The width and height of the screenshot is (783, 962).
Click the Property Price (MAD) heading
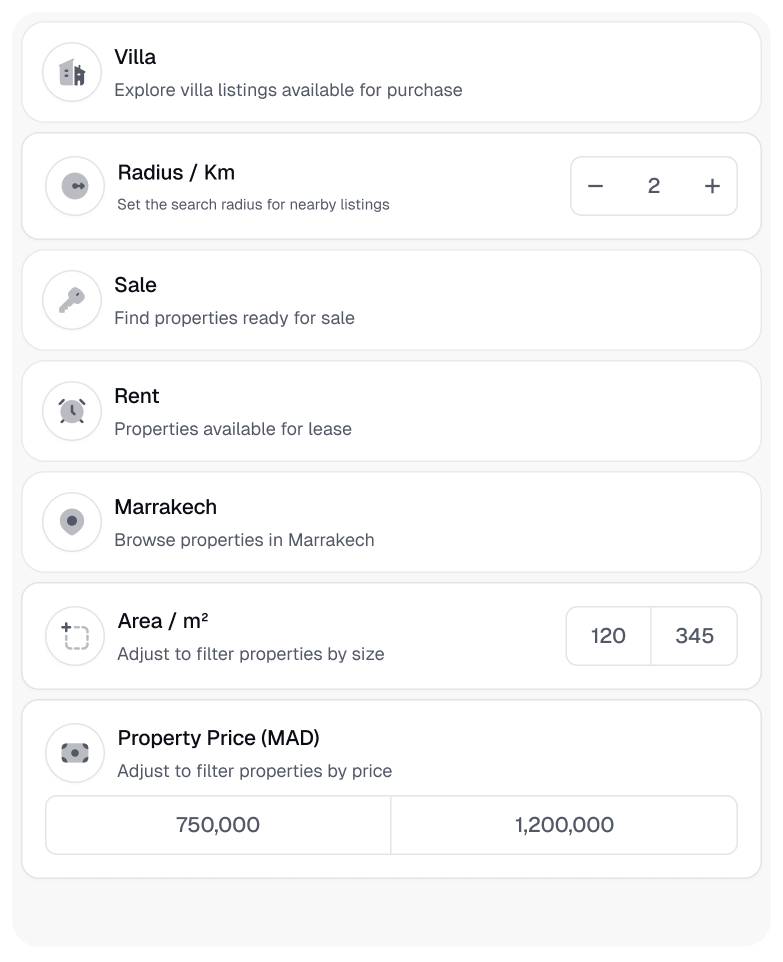tap(218, 738)
